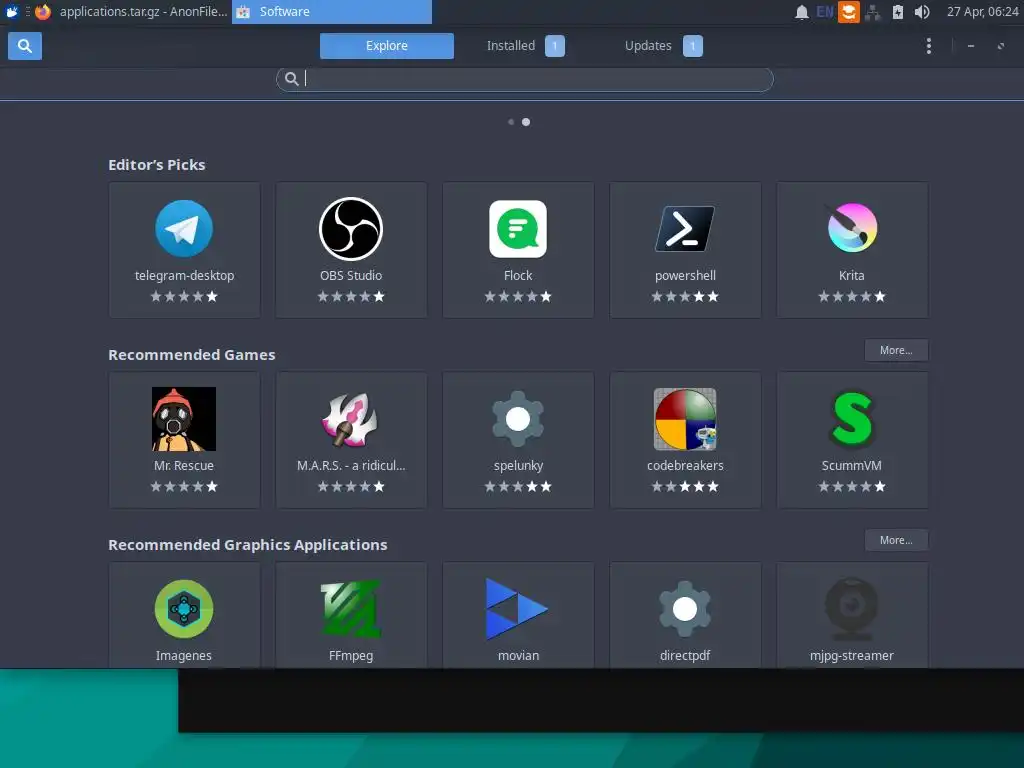Click the software search input field
The height and width of the screenshot is (768, 1024).
525,79
